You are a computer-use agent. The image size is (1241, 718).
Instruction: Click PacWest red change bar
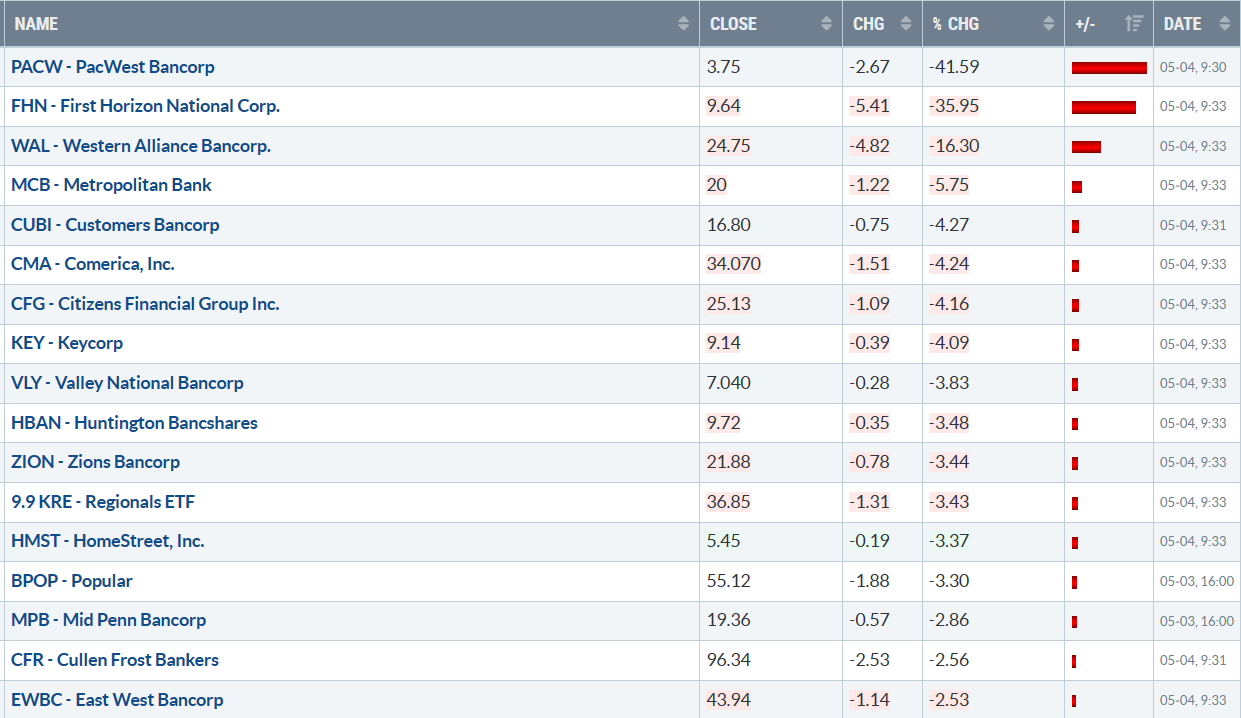(1109, 68)
